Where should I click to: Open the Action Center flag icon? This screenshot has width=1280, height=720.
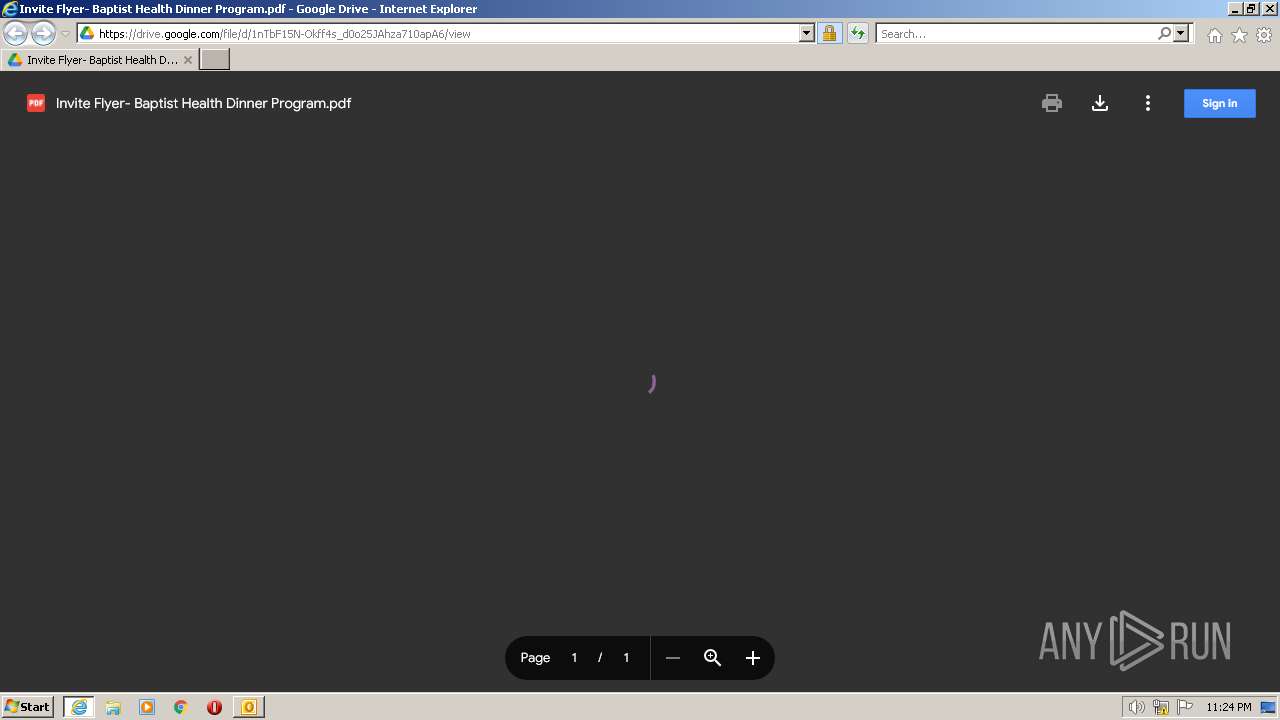(x=1185, y=707)
